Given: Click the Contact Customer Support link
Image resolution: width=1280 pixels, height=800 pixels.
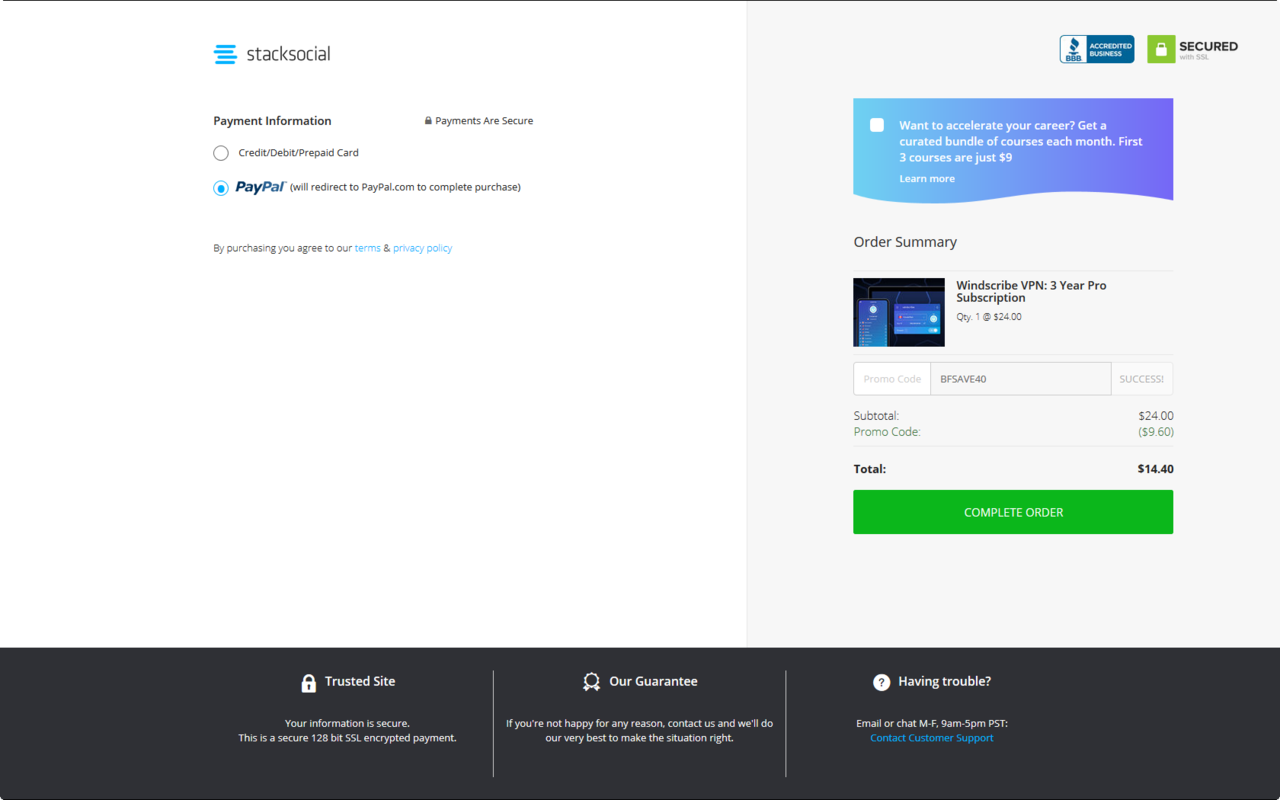Looking at the screenshot, I should [x=932, y=738].
